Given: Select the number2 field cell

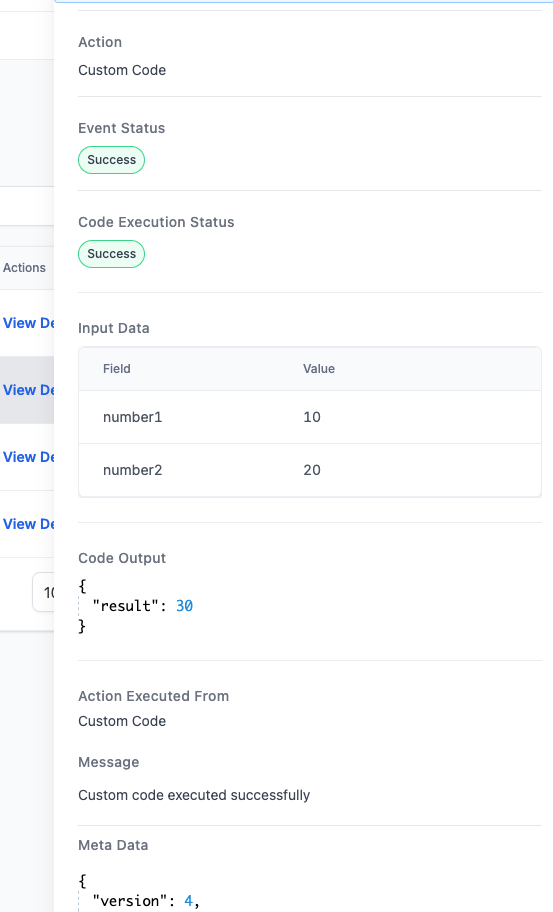Looking at the screenshot, I should tap(133, 470).
